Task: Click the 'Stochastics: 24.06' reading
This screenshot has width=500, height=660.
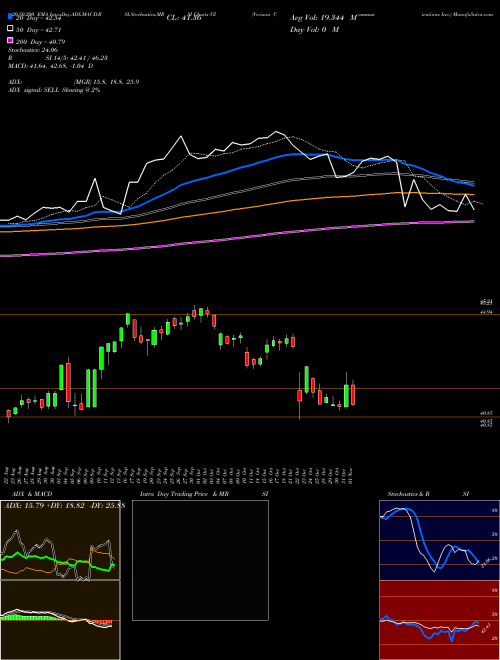Action: point(32,50)
